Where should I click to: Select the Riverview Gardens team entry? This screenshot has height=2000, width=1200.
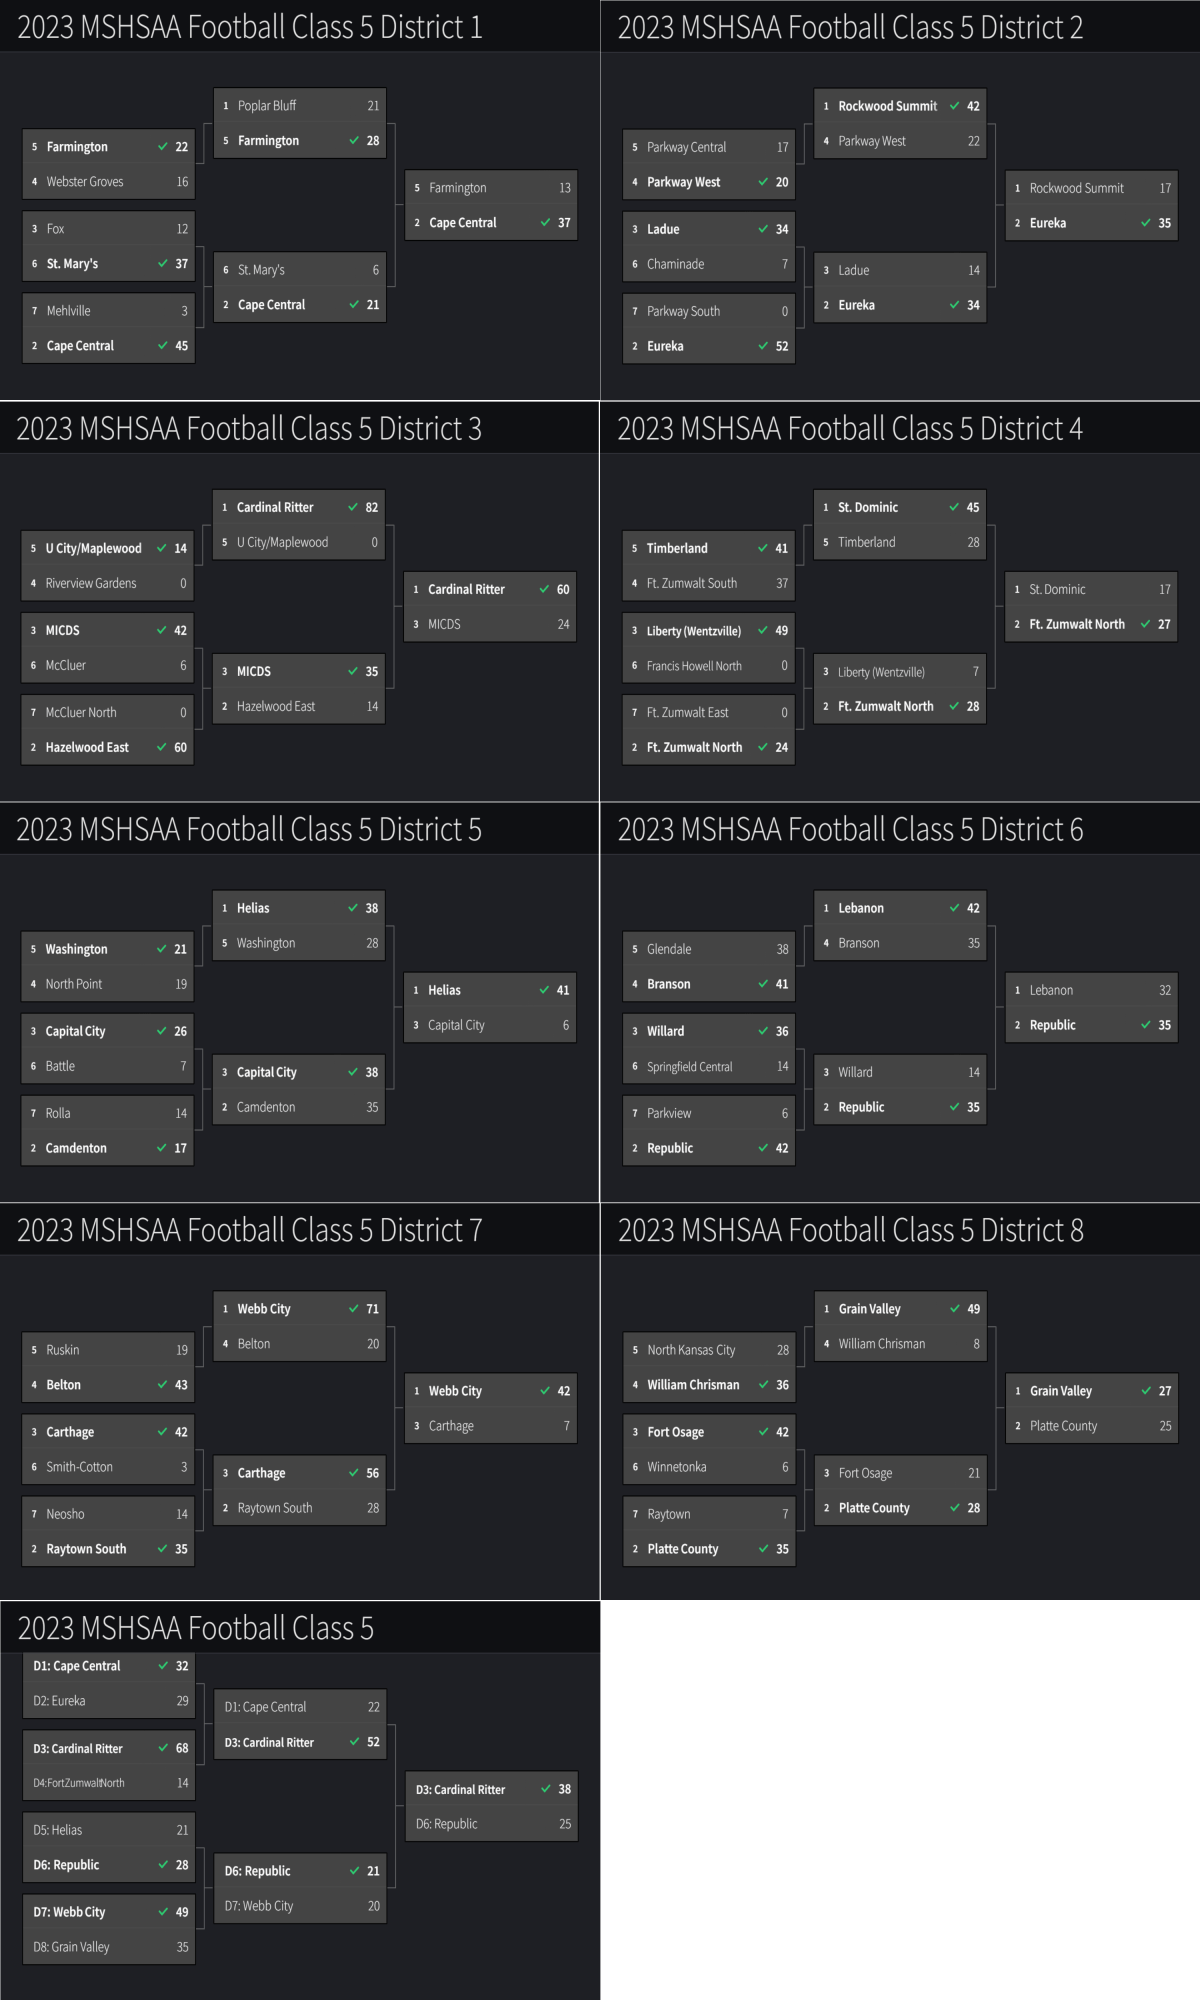coord(91,583)
